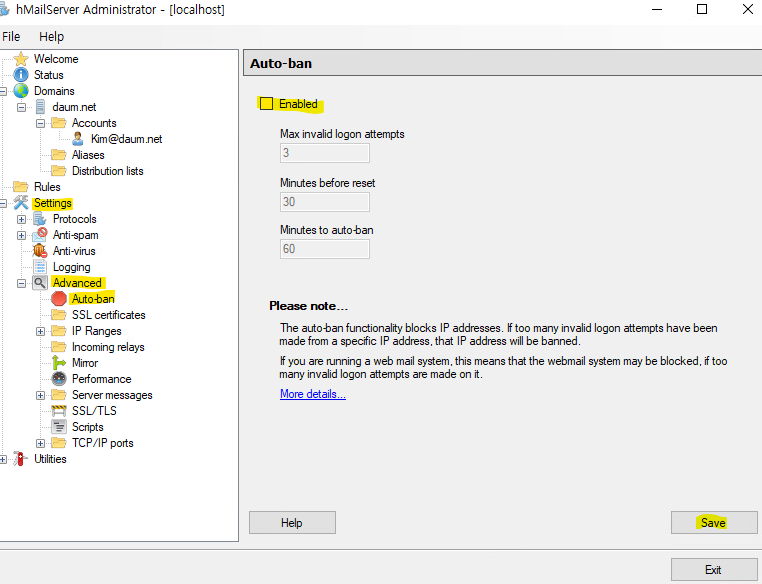Image resolution: width=762 pixels, height=584 pixels.
Task: Click the Protocols icon
Action: (x=40, y=219)
